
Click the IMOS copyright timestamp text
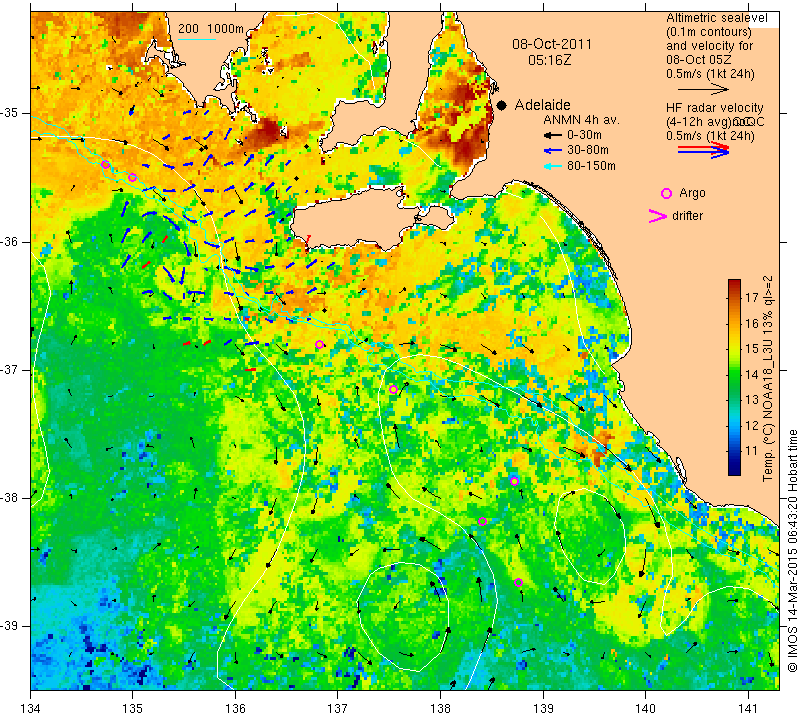(x=792, y=551)
